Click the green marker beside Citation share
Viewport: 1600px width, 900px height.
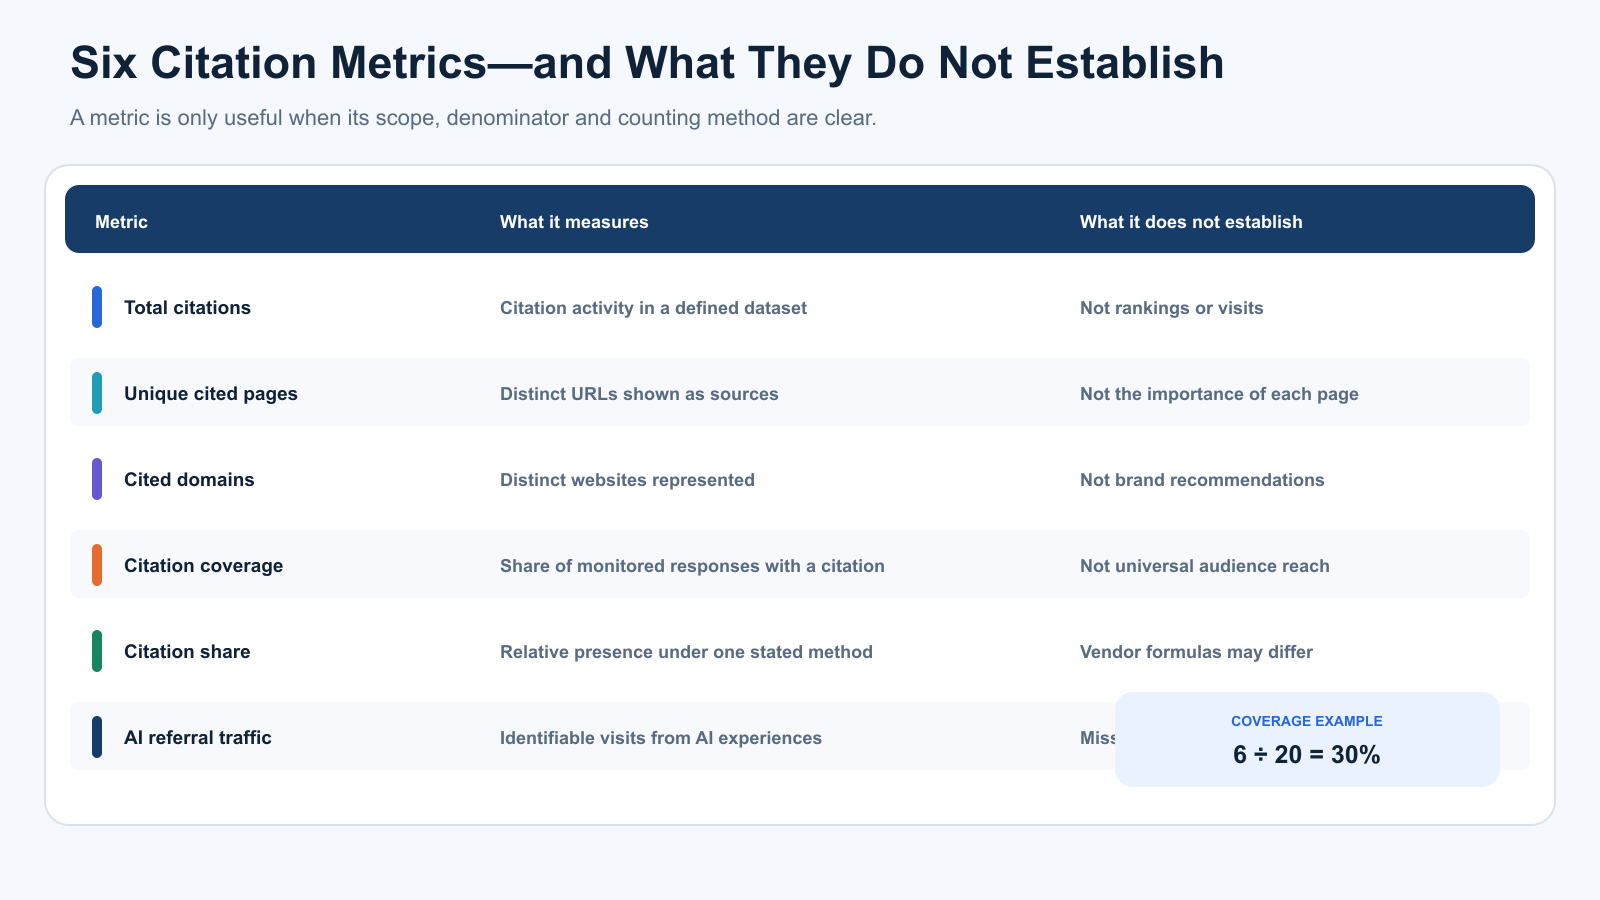[x=97, y=651]
